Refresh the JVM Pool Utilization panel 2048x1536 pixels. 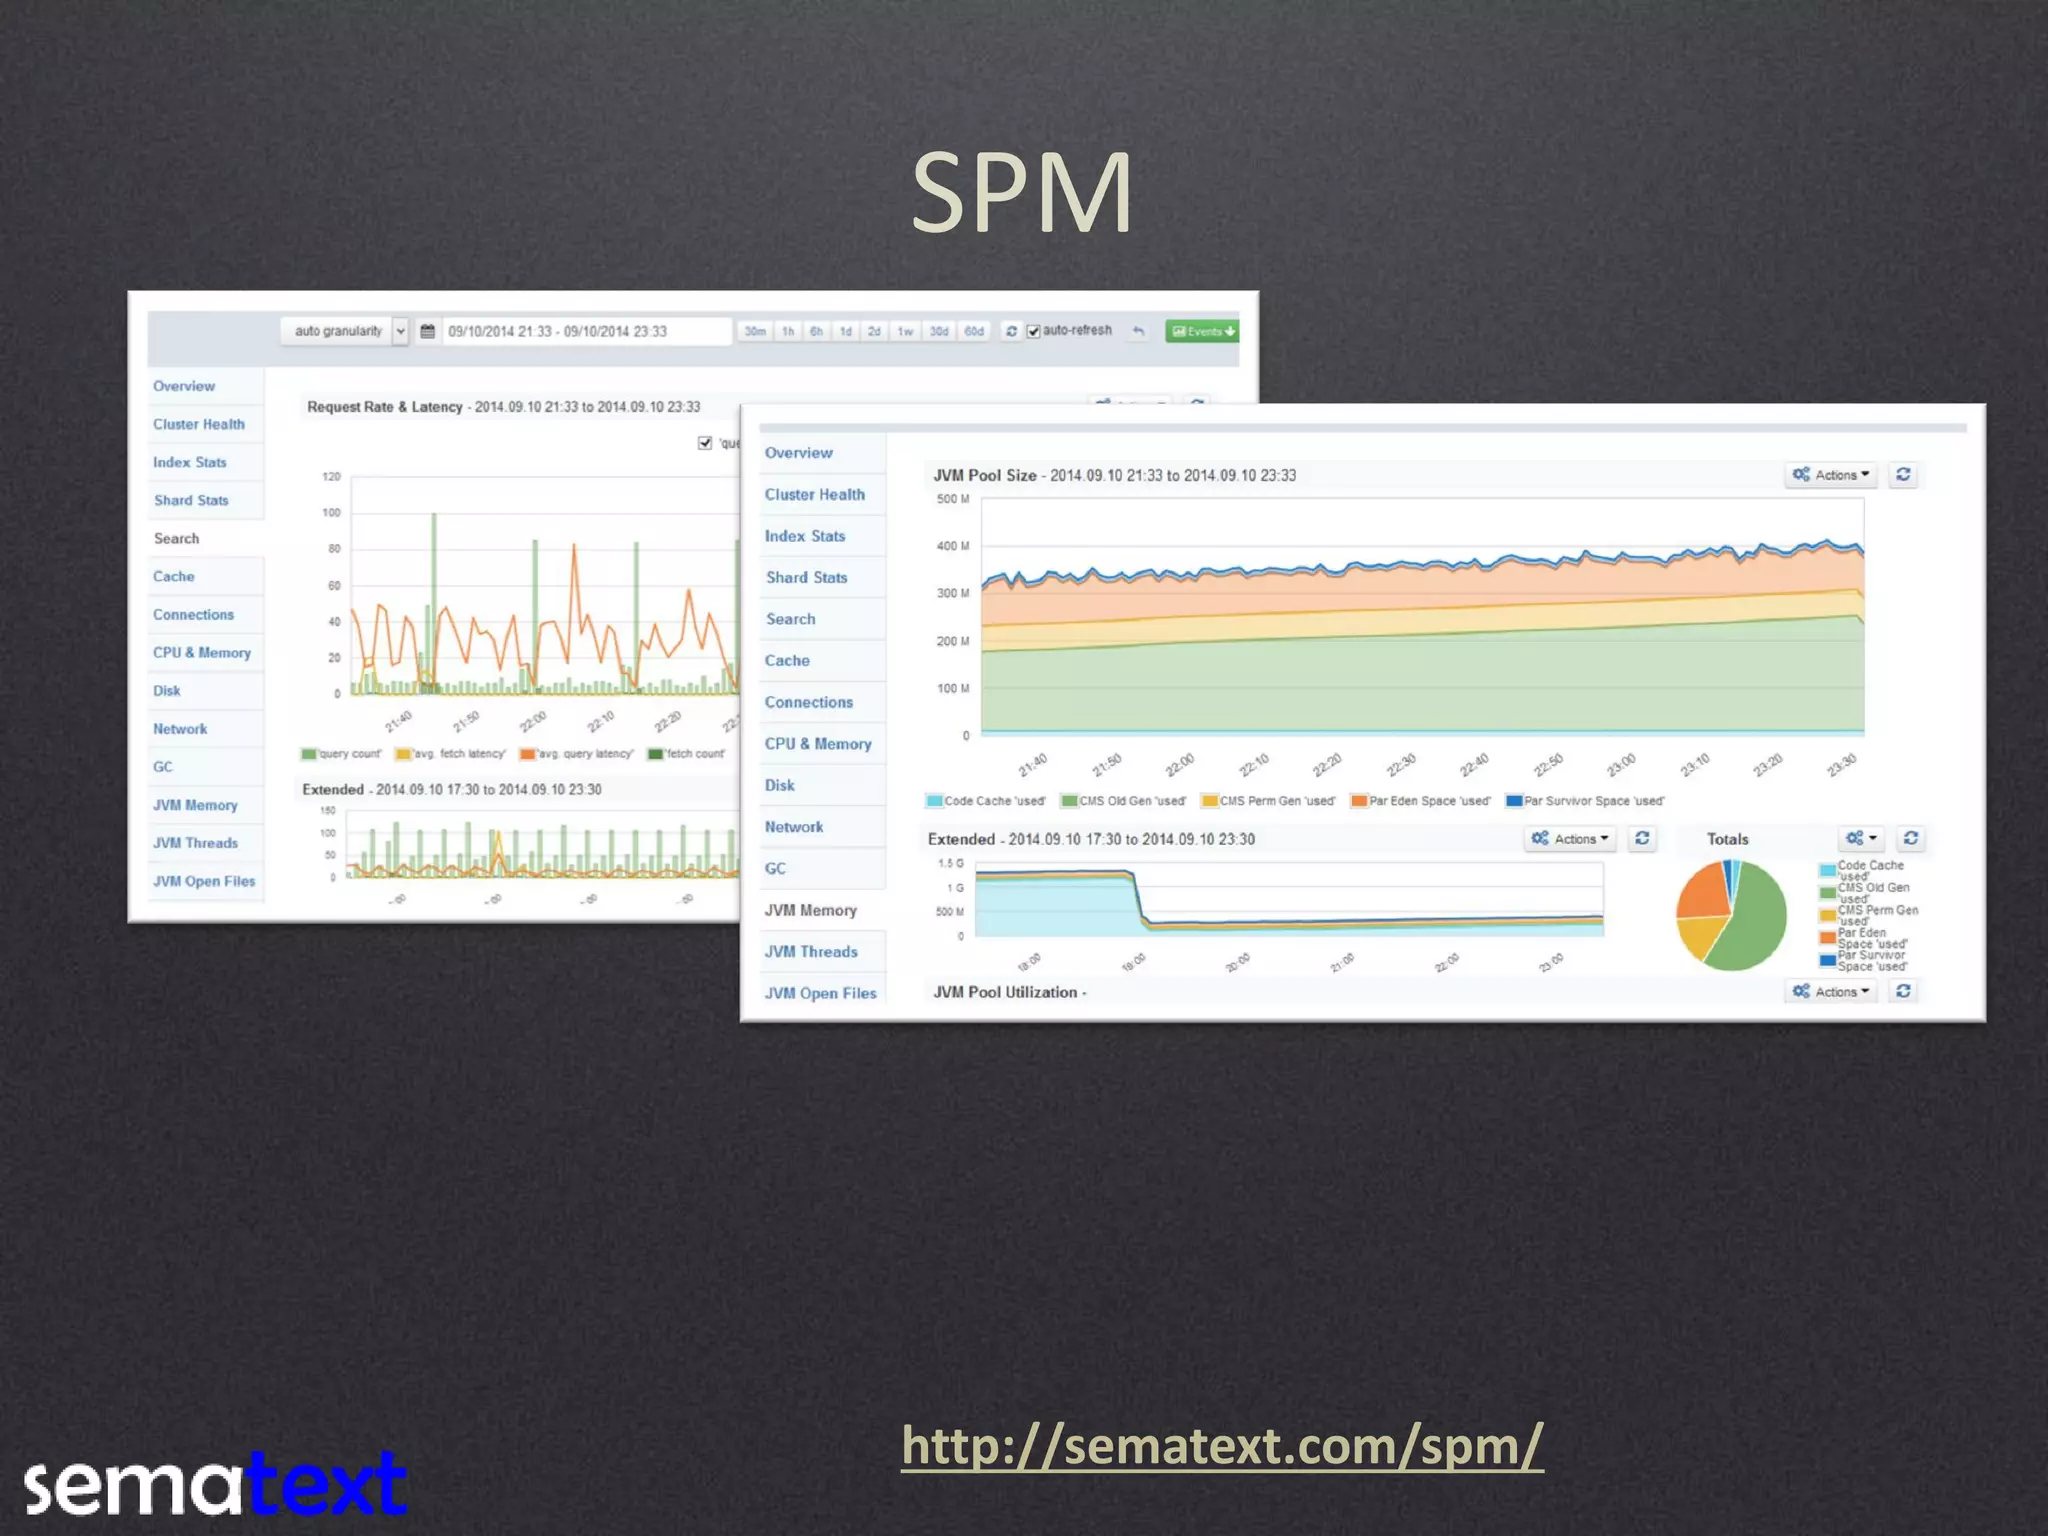pos(1903,991)
